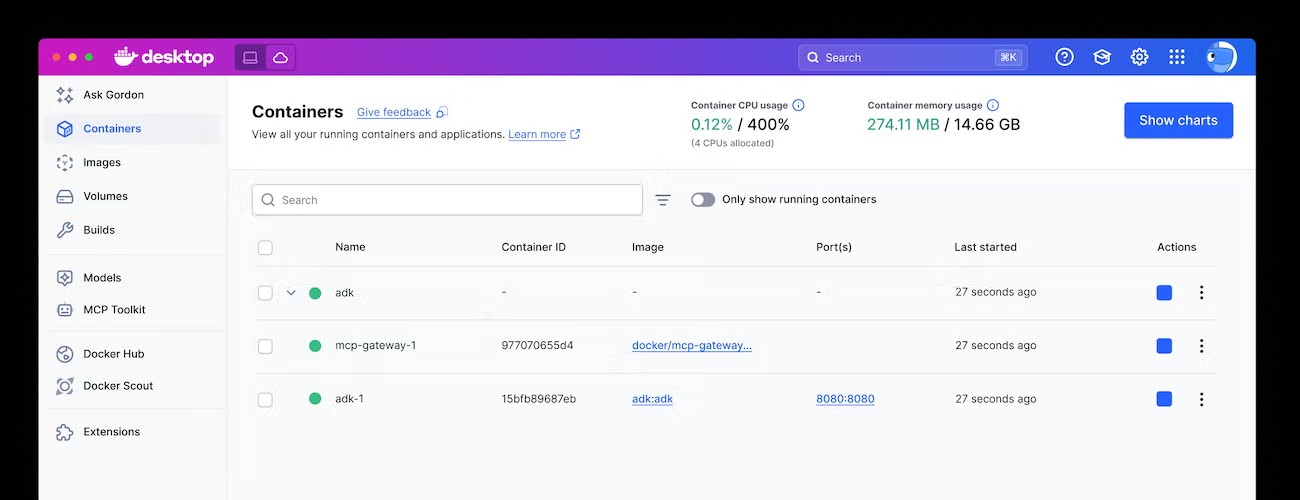Check the select-all checkbox in table header
The width and height of the screenshot is (1300, 500).
click(x=265, y=247)
